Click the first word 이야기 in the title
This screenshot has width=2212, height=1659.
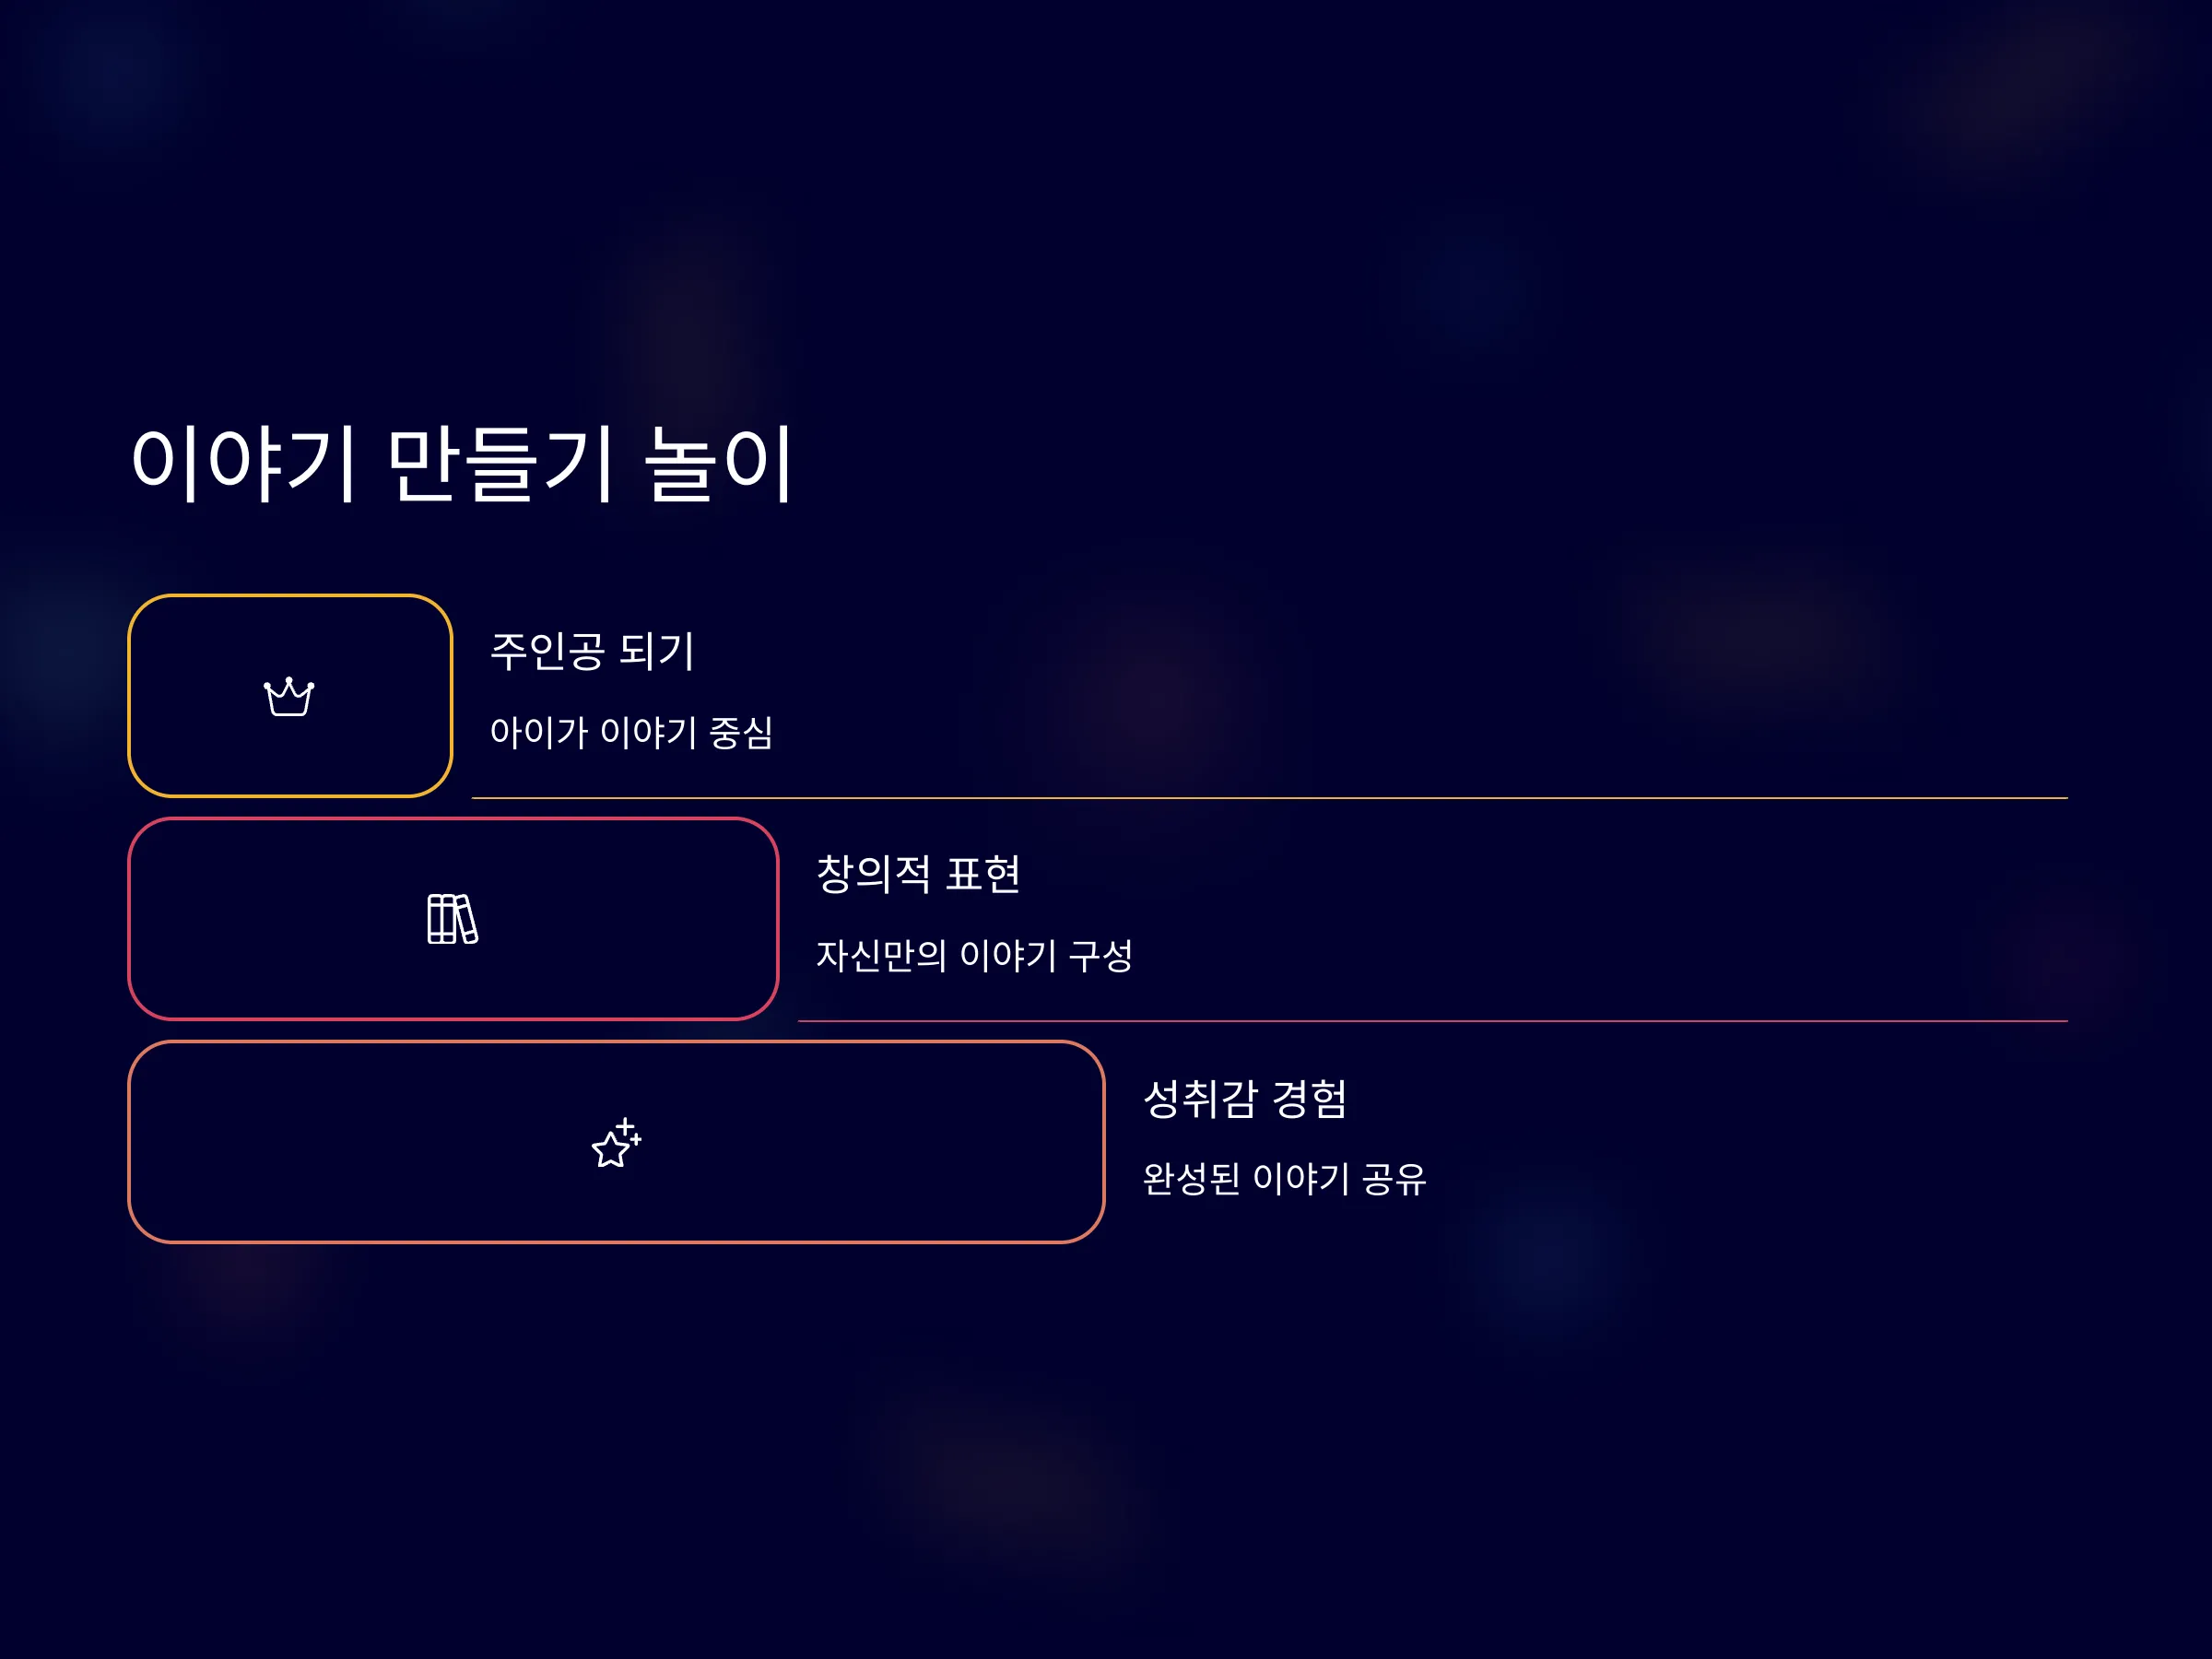pos(244,463)
